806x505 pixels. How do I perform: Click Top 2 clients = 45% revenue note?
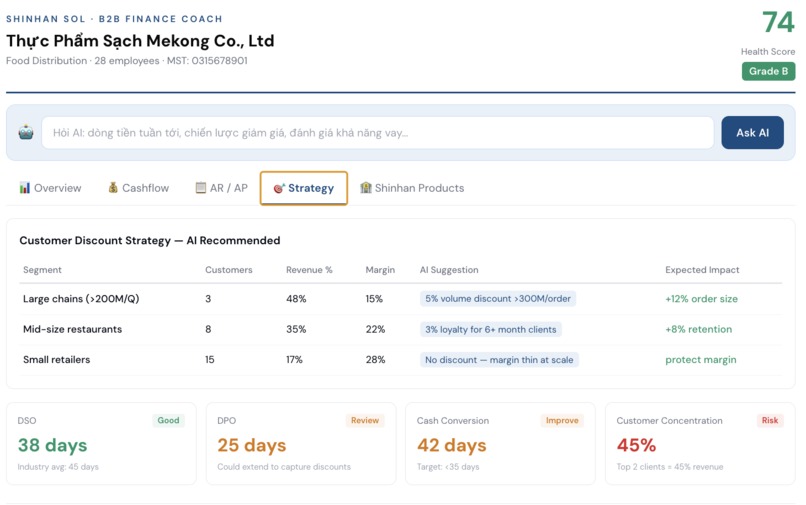coord(670,467)
